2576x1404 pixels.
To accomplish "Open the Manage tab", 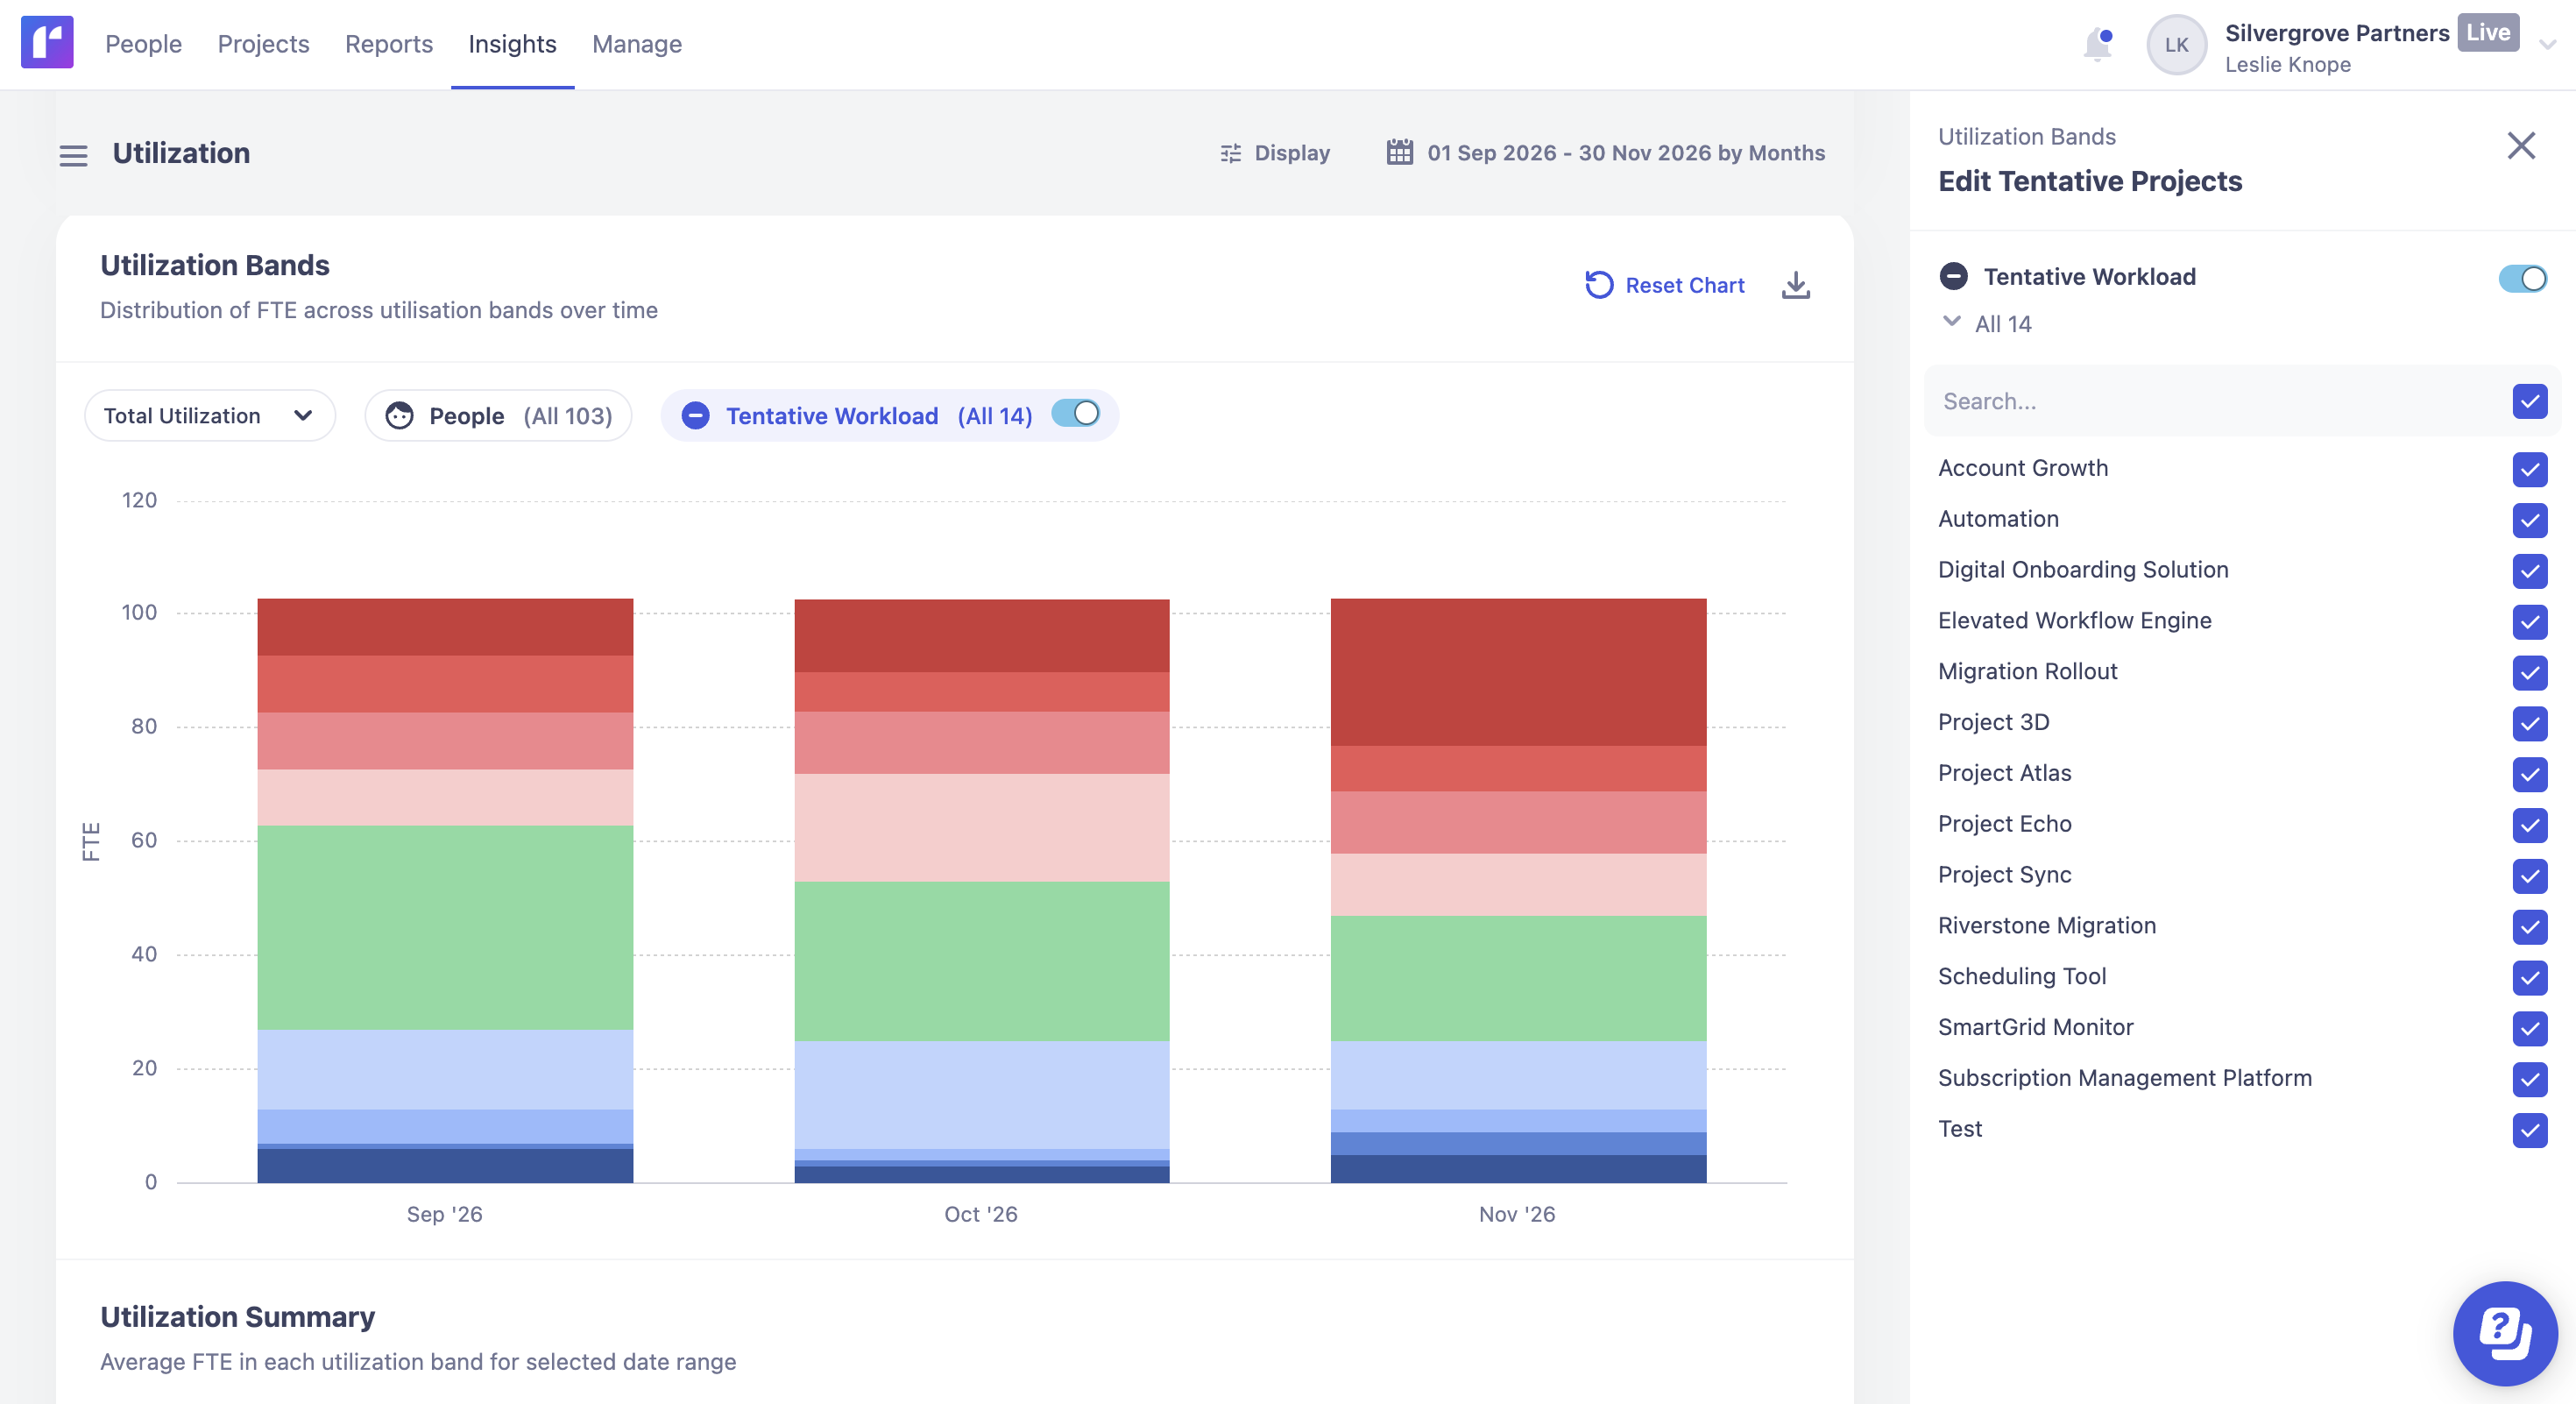I will click(x=636, y=44).
